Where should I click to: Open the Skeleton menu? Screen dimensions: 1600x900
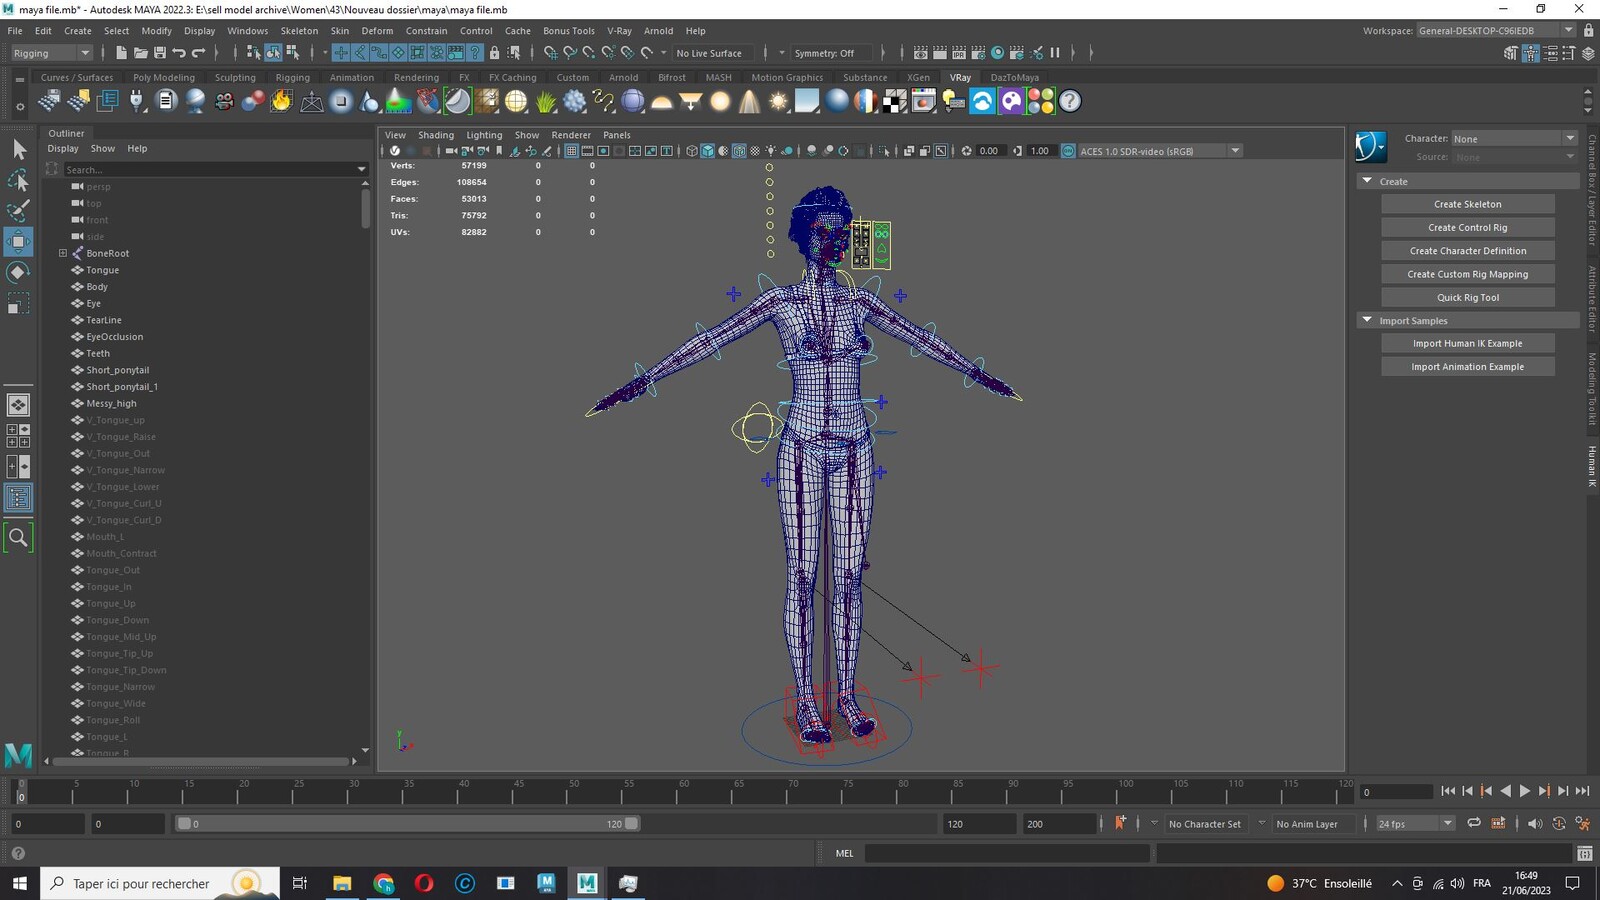[x=299, y=31]
